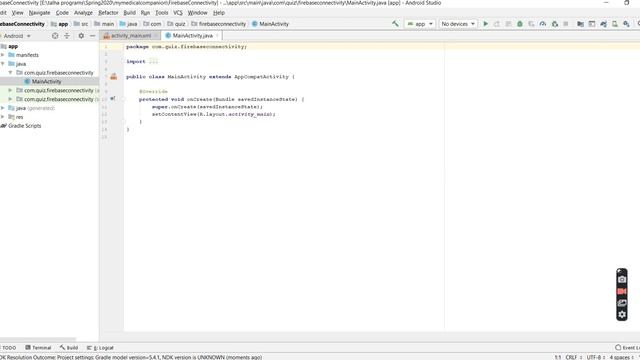Viewport: 640px width, 360px height.
Task: Open the recorder overlay settings gear
Action: point(622,314)
